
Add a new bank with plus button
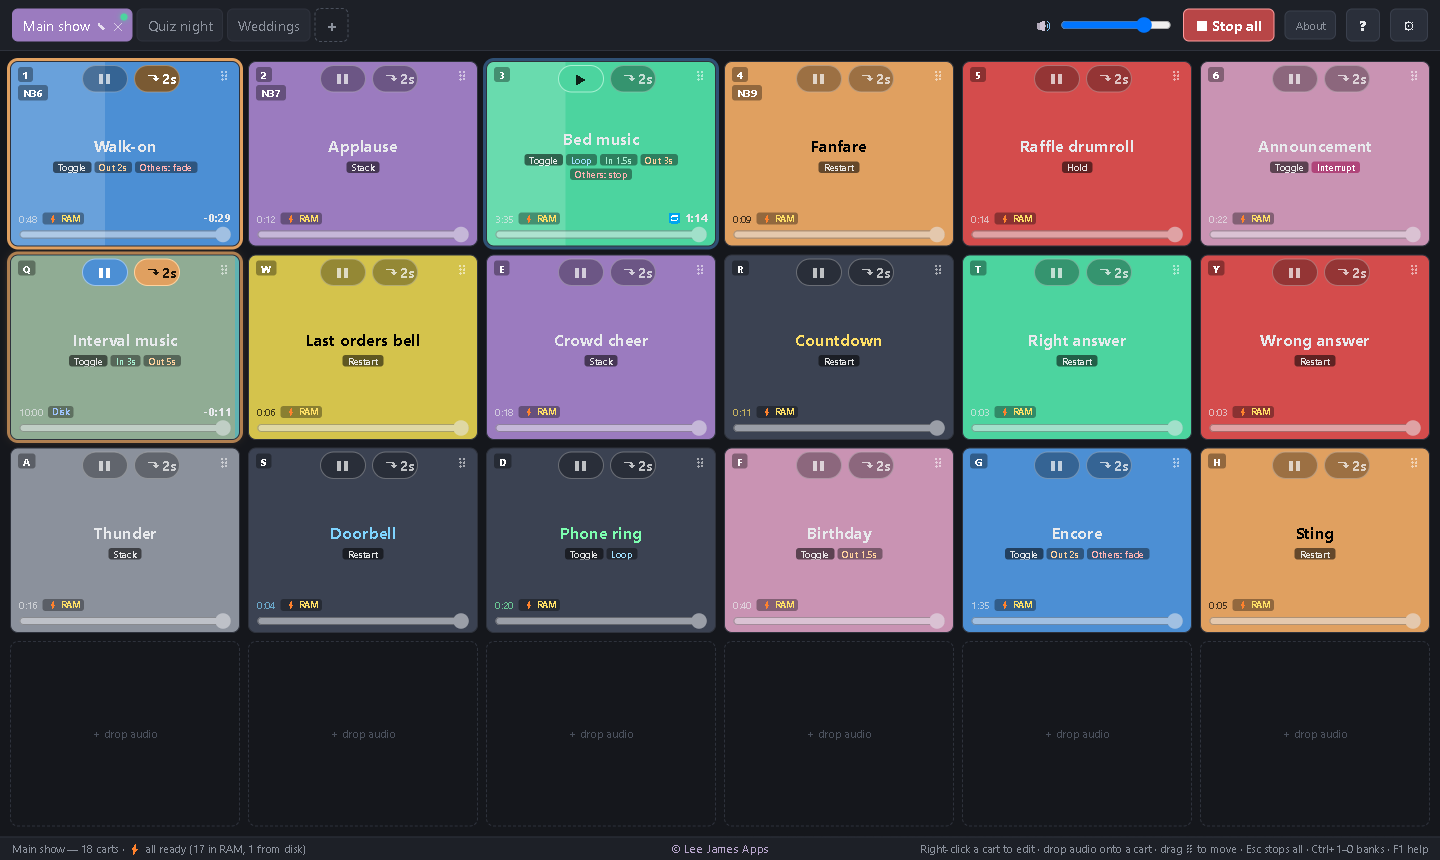coord(331,26)
